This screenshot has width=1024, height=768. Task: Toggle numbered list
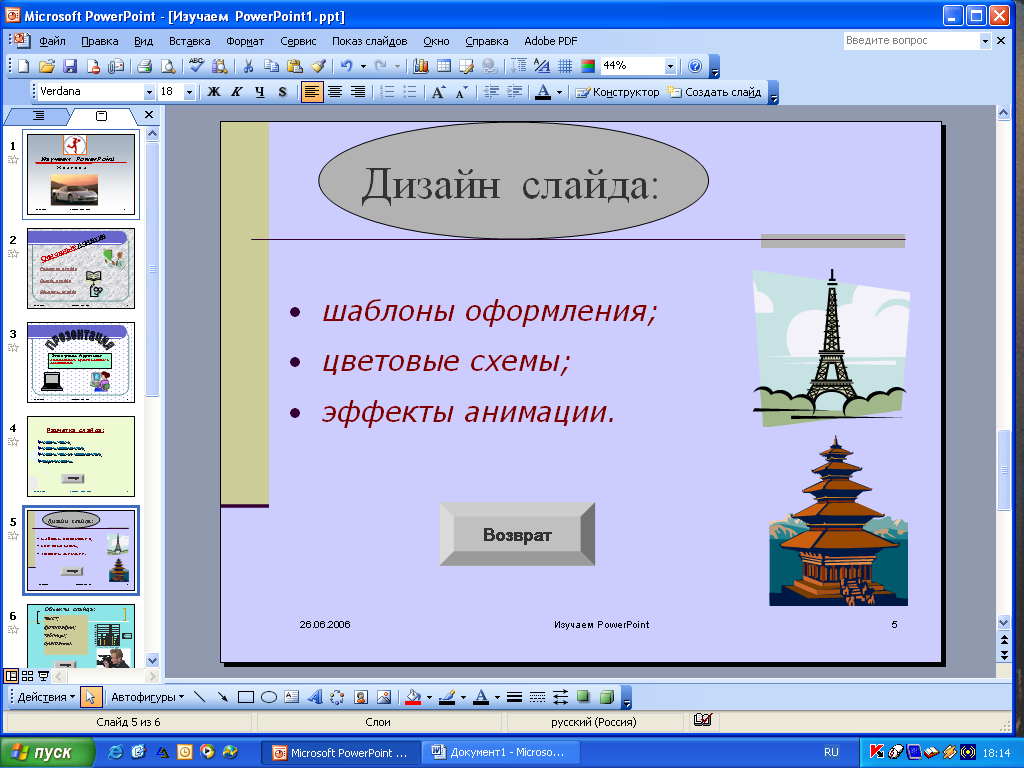coord(387,92)
